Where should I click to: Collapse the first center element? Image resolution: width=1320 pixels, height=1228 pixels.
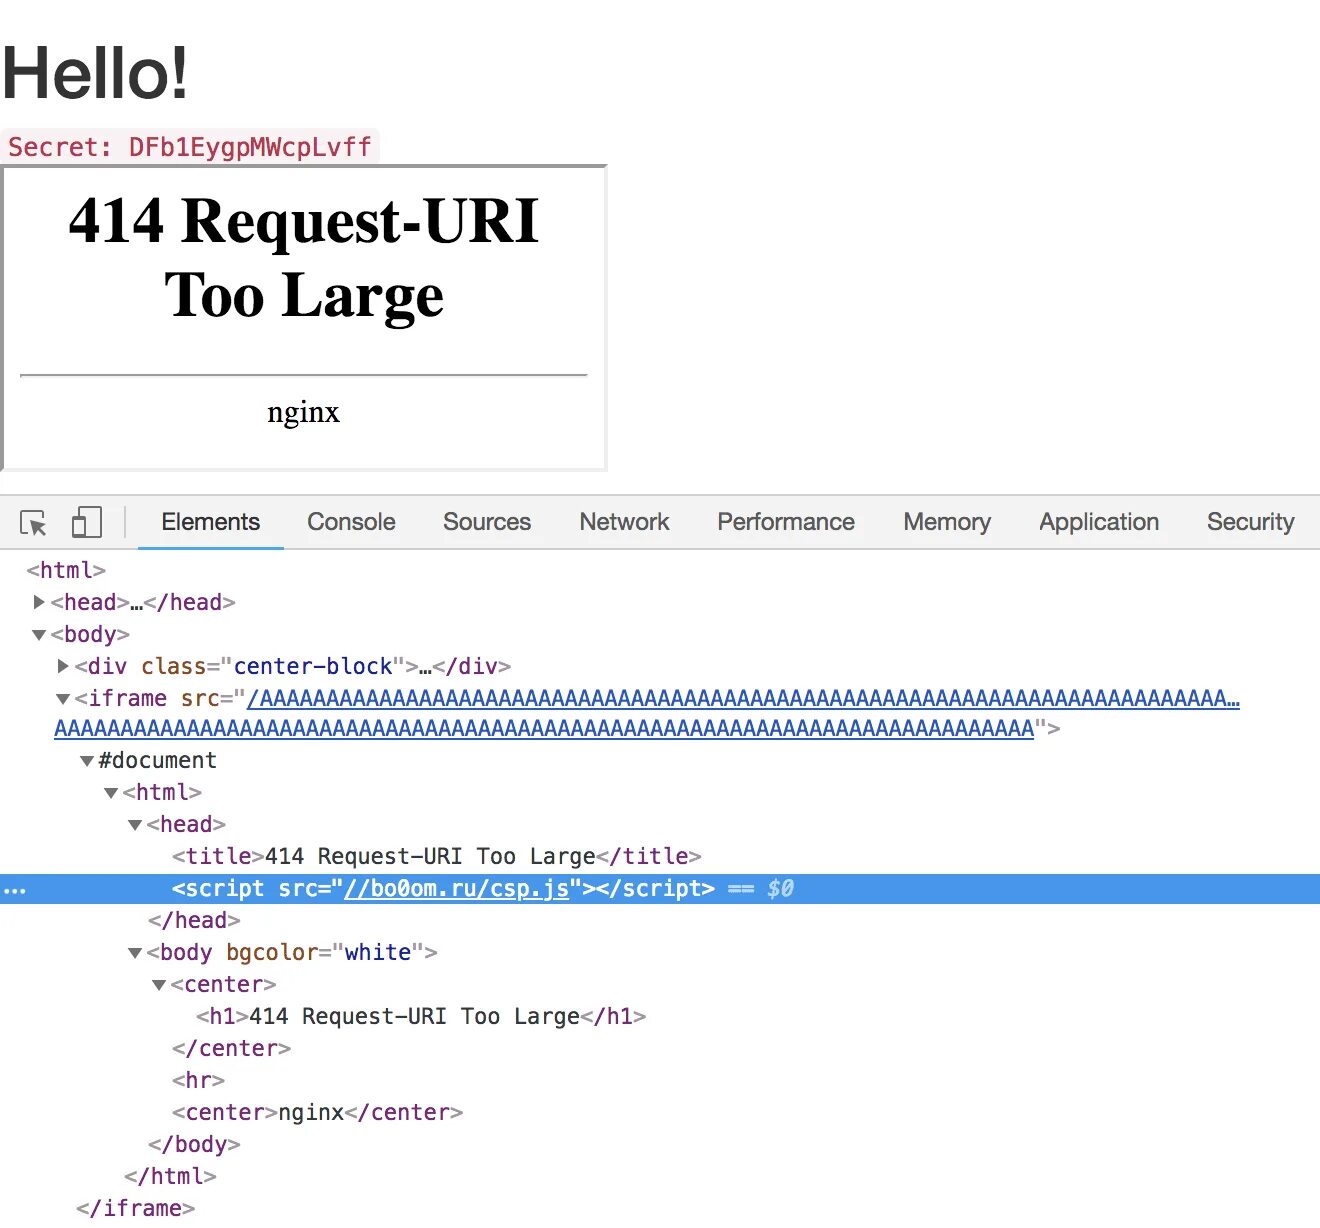point(159,985)
